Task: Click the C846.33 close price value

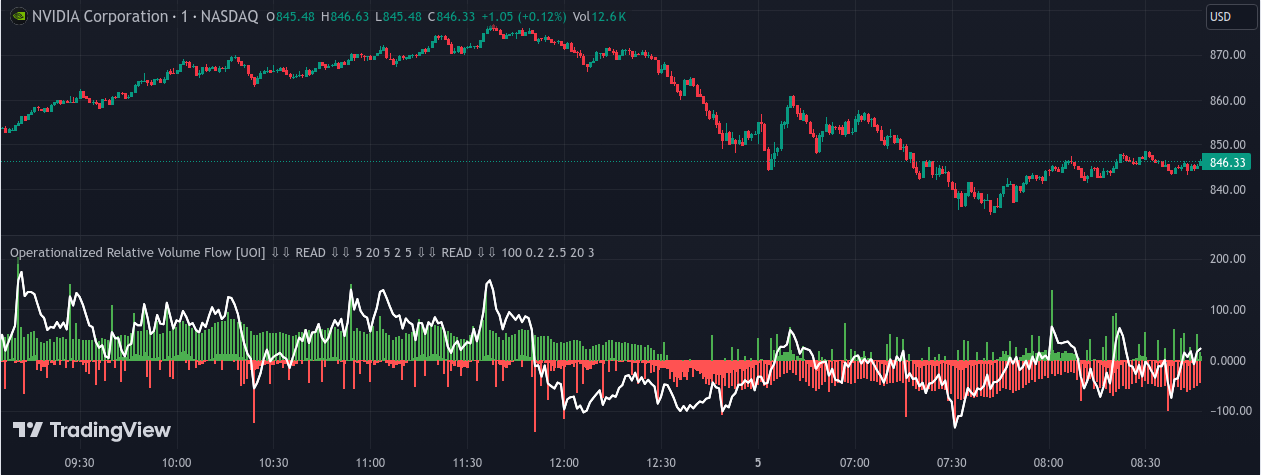Action: [x=452, y=17]
